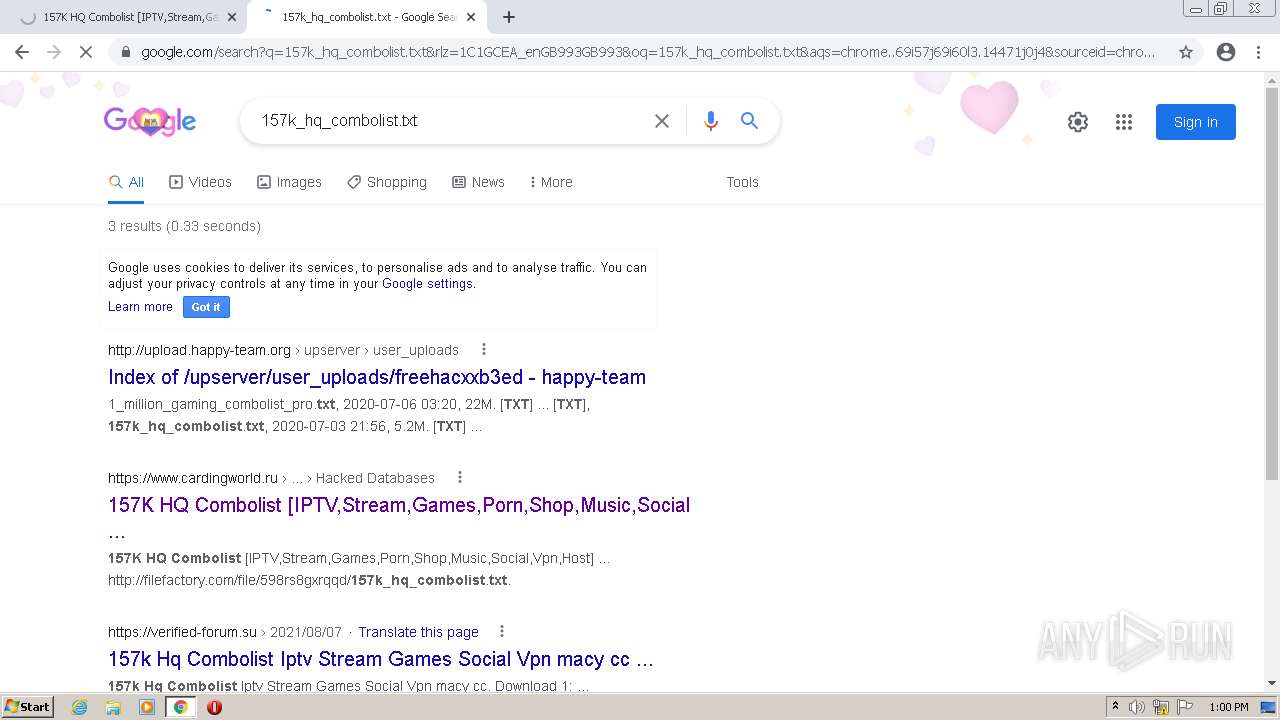Image resolution: width=1280 pixels, height=720 pixels.
Task: Open the 157K HQ Combolist cardingworld result
Action: (x=399, y=505)
